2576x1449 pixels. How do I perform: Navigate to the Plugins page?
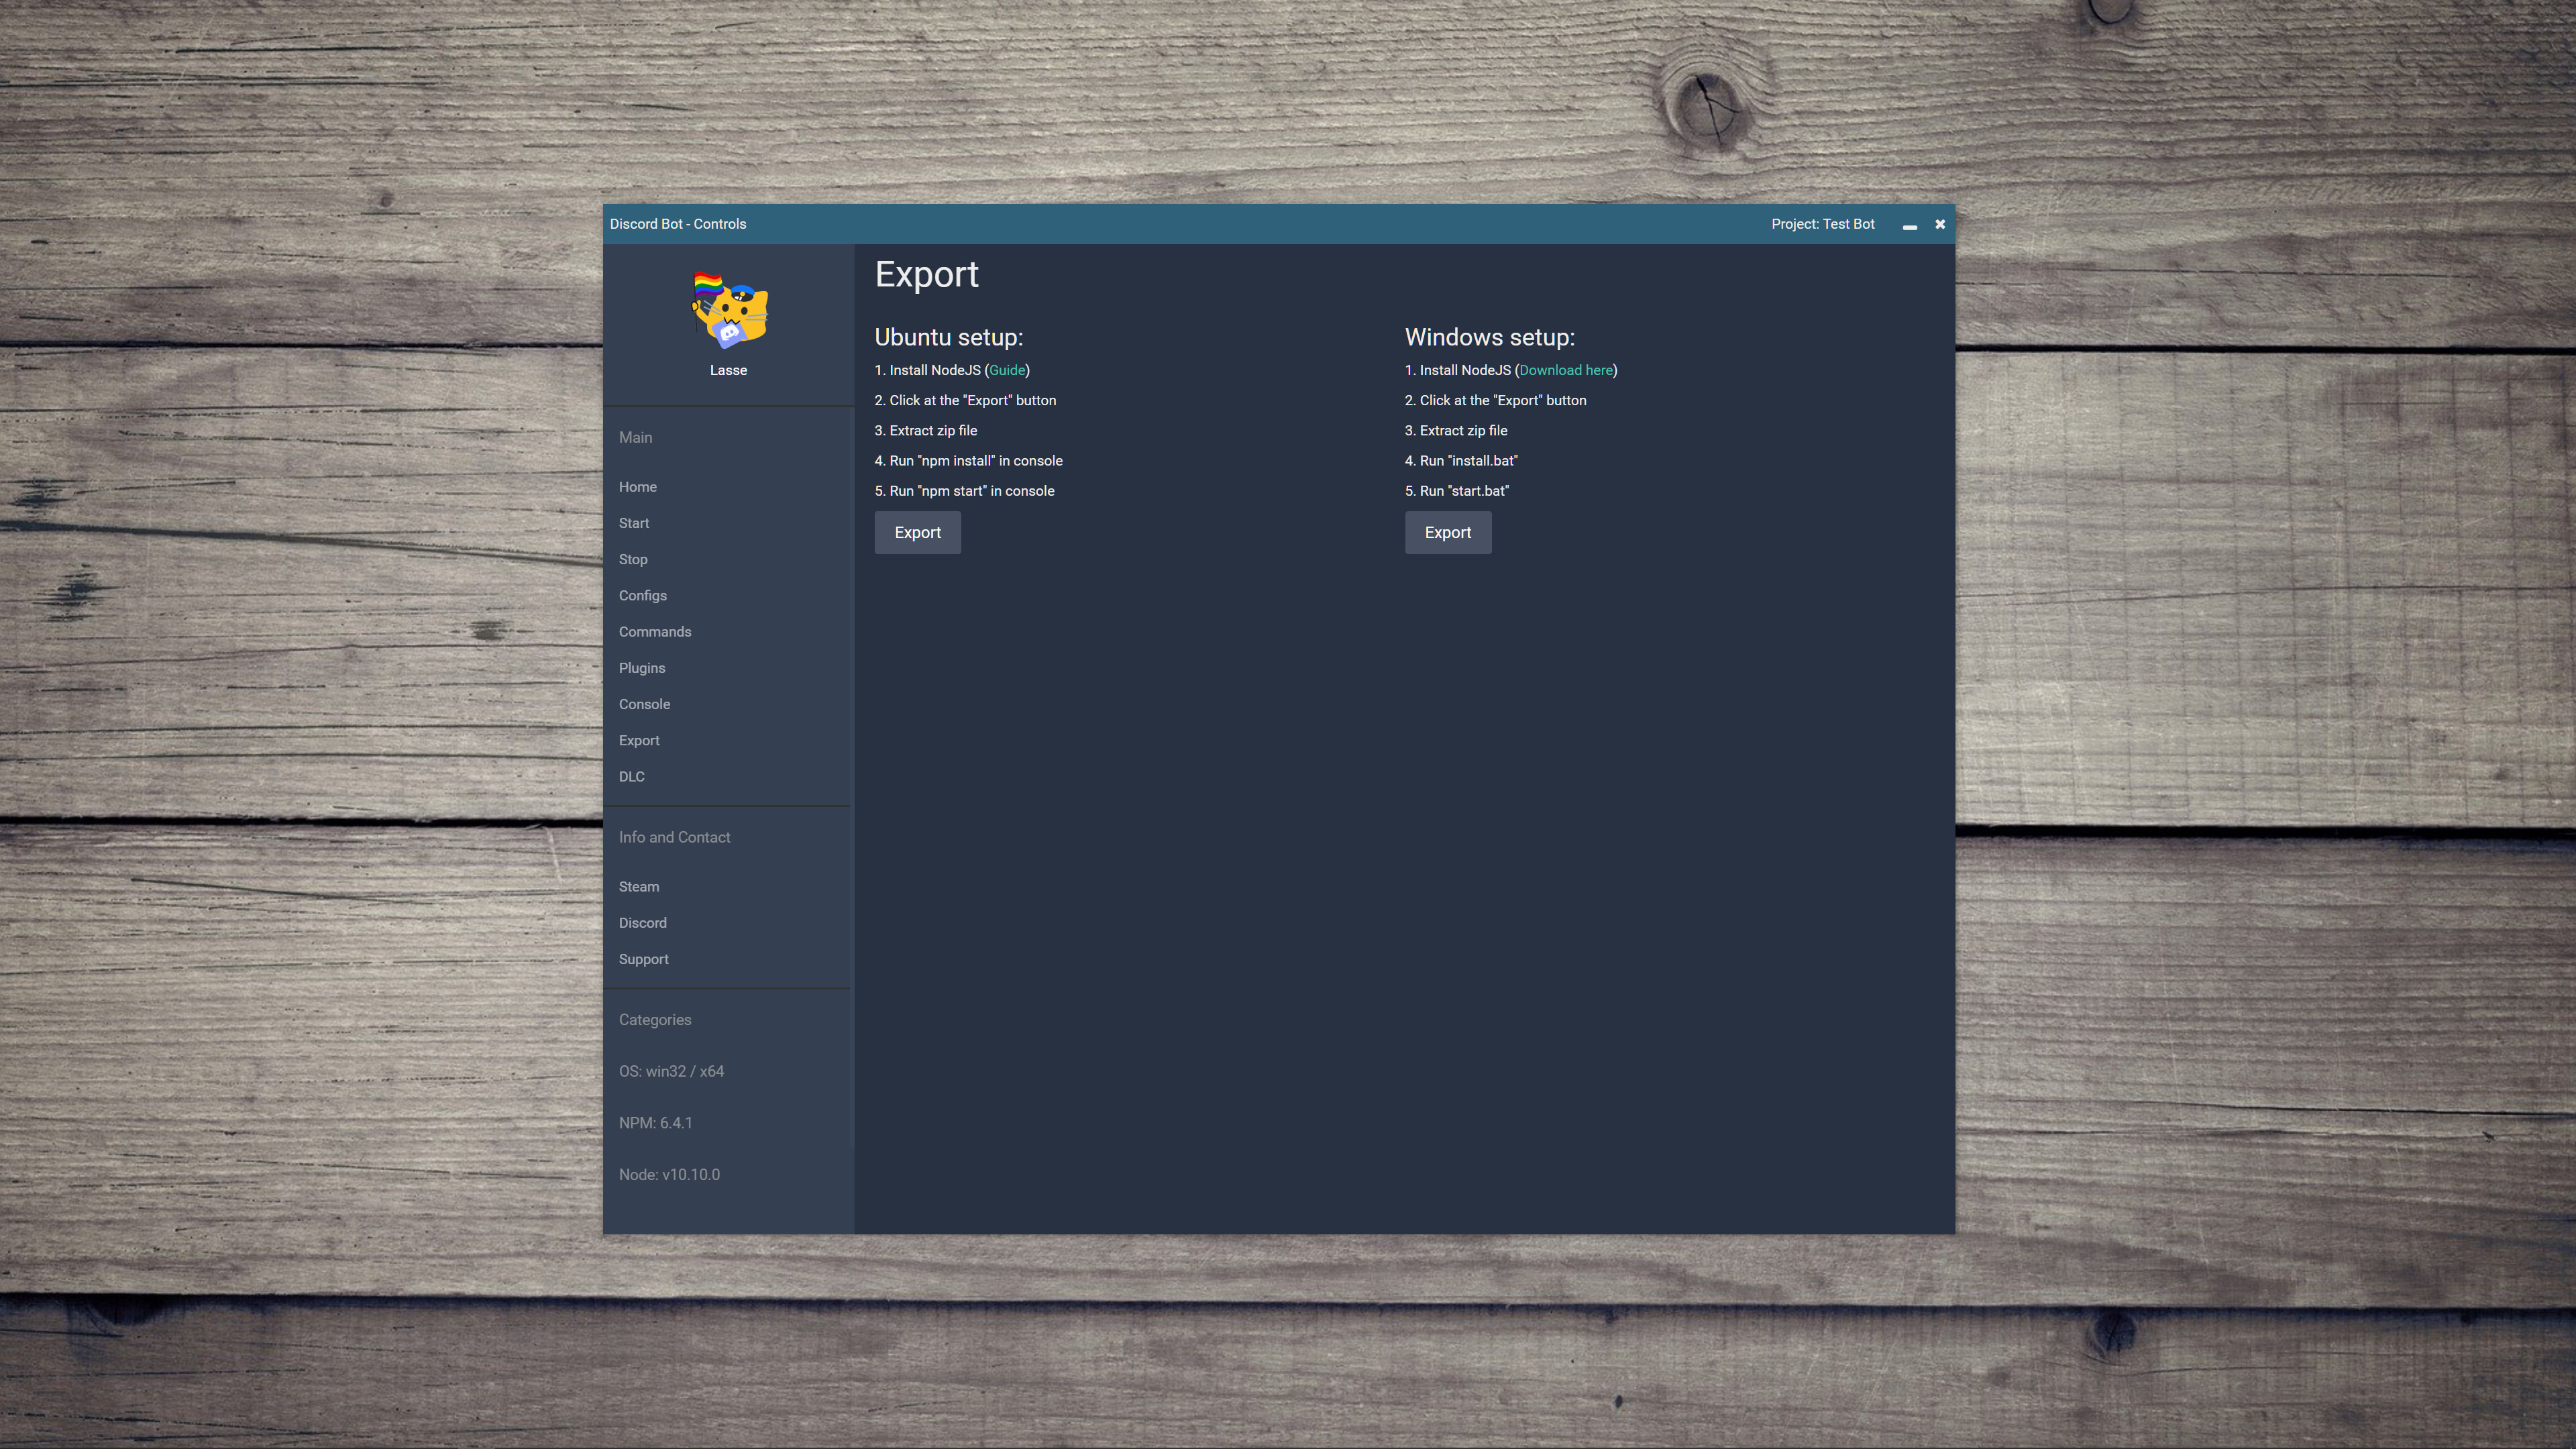642,667
